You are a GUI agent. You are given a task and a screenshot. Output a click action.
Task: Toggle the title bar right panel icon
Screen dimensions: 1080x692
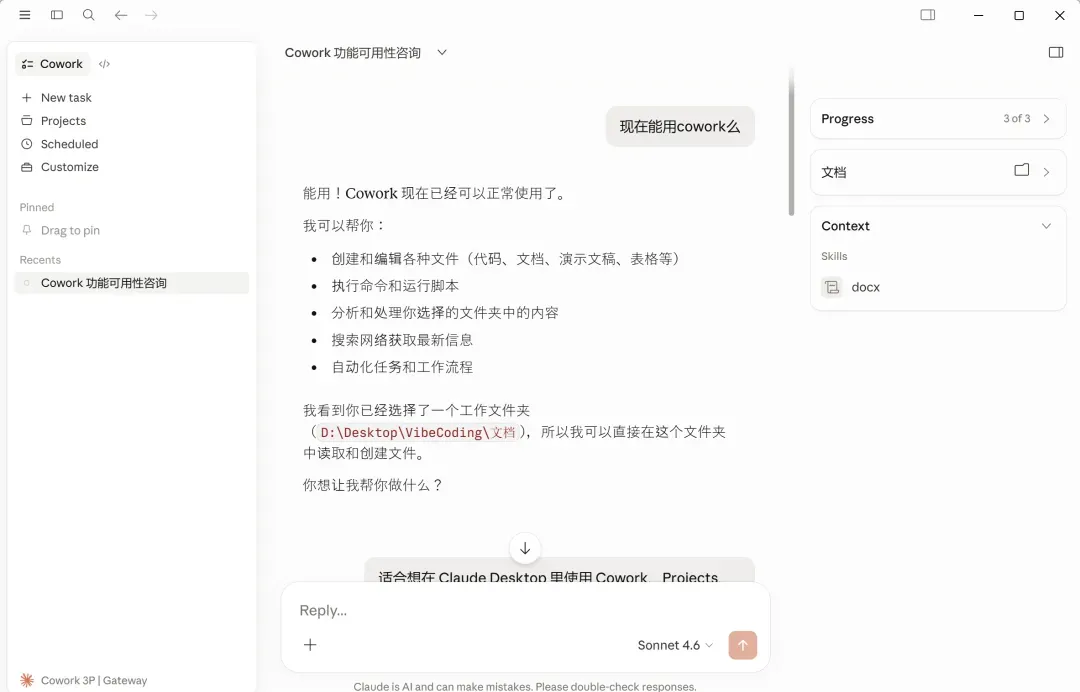point(928,14)
